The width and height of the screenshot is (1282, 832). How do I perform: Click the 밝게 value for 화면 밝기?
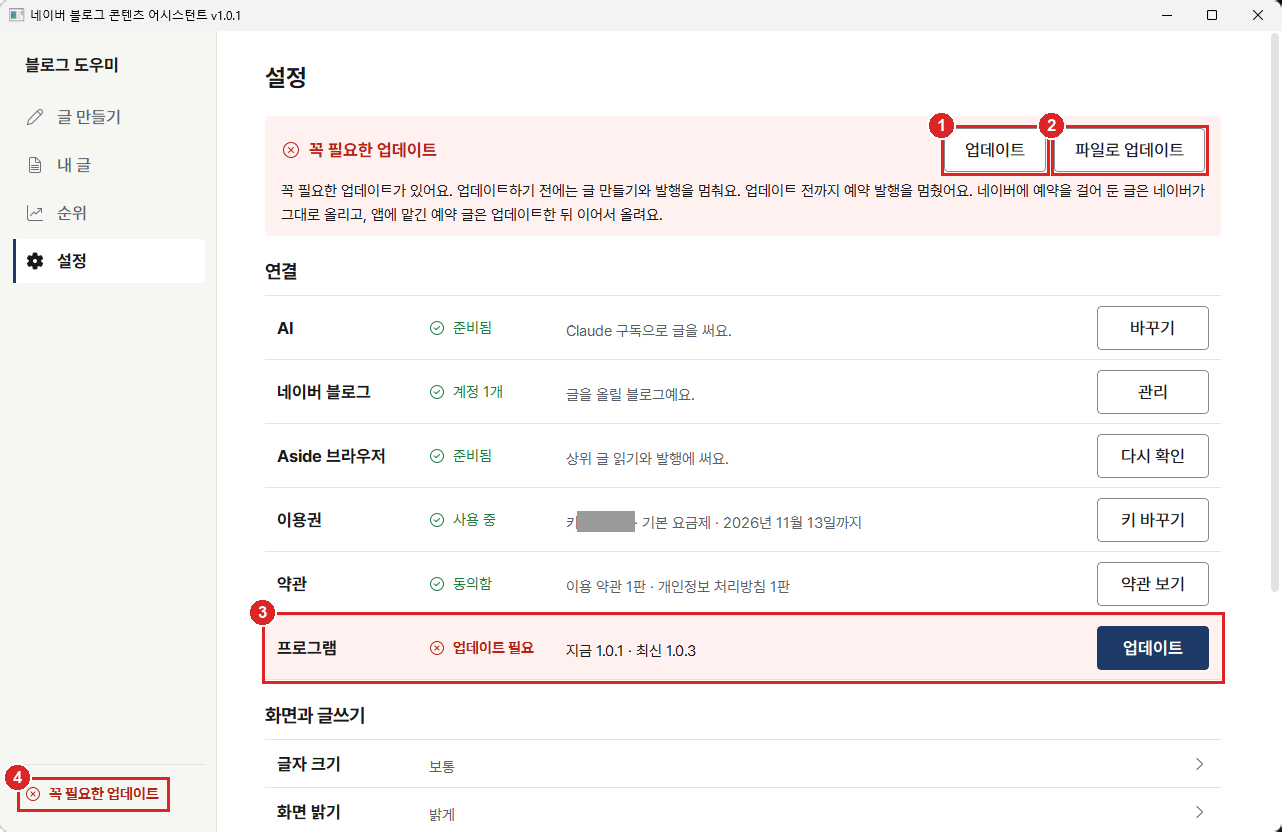coord(442,814)
